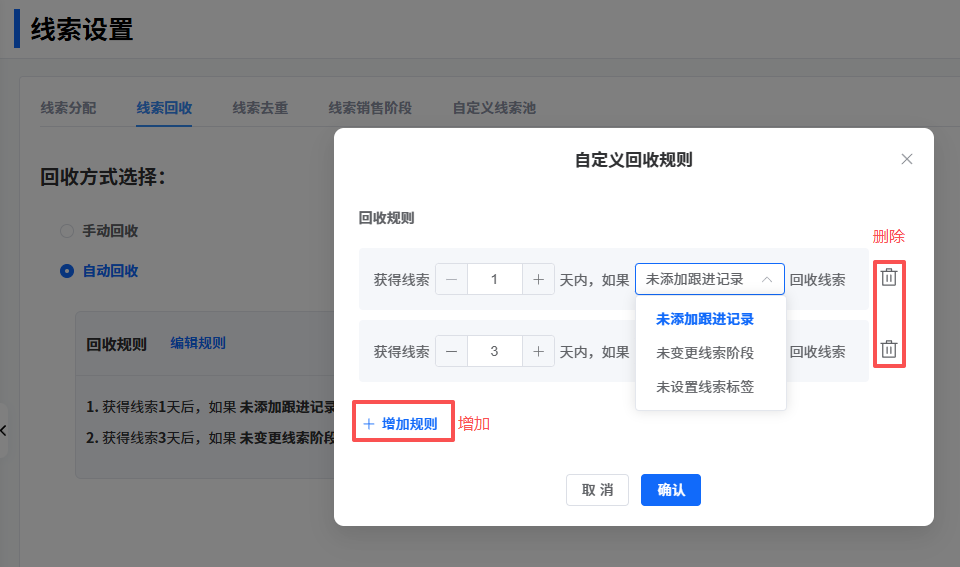This screenshot has height=567, width=960.
Task: Switch to 线索分配 tab
Action: coord(68,108)
